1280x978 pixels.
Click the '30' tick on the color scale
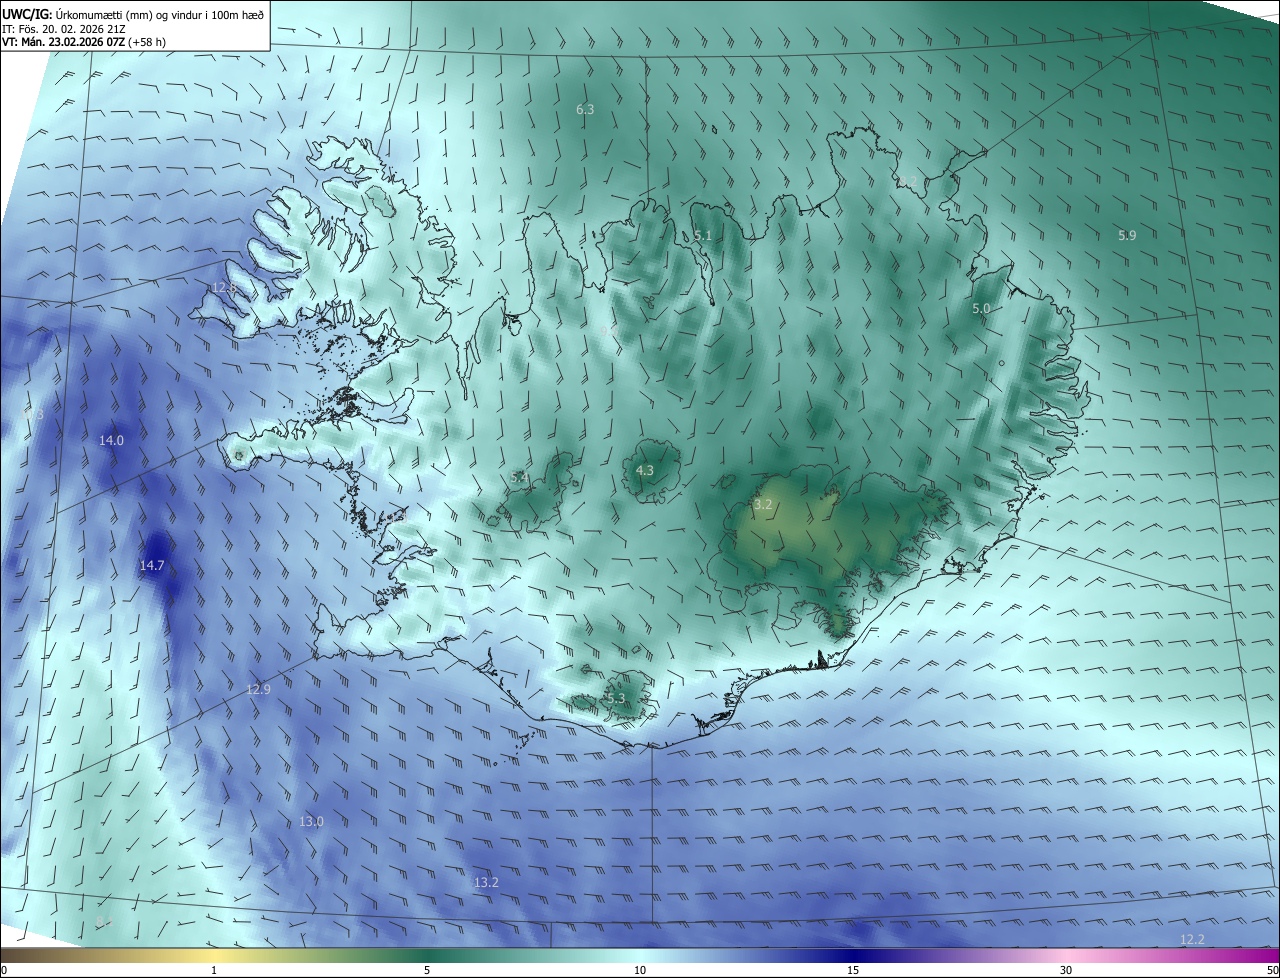1066,970
